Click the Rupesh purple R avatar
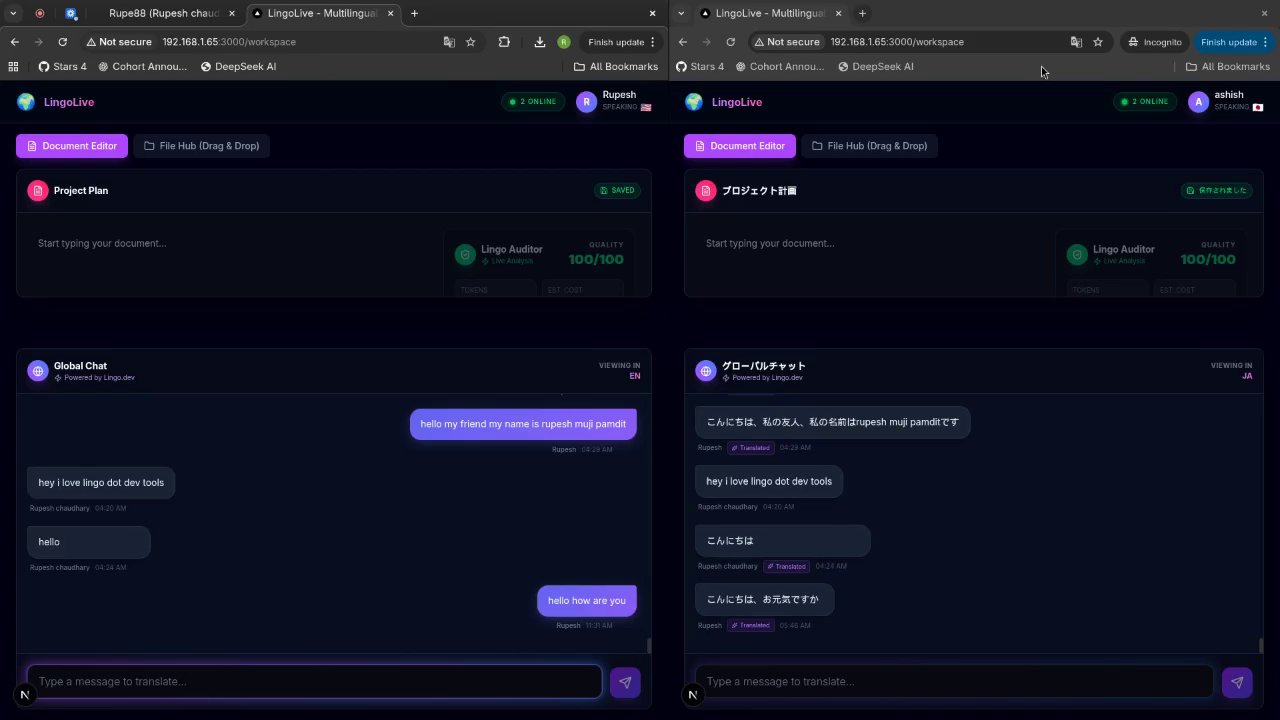 [586, 102]
